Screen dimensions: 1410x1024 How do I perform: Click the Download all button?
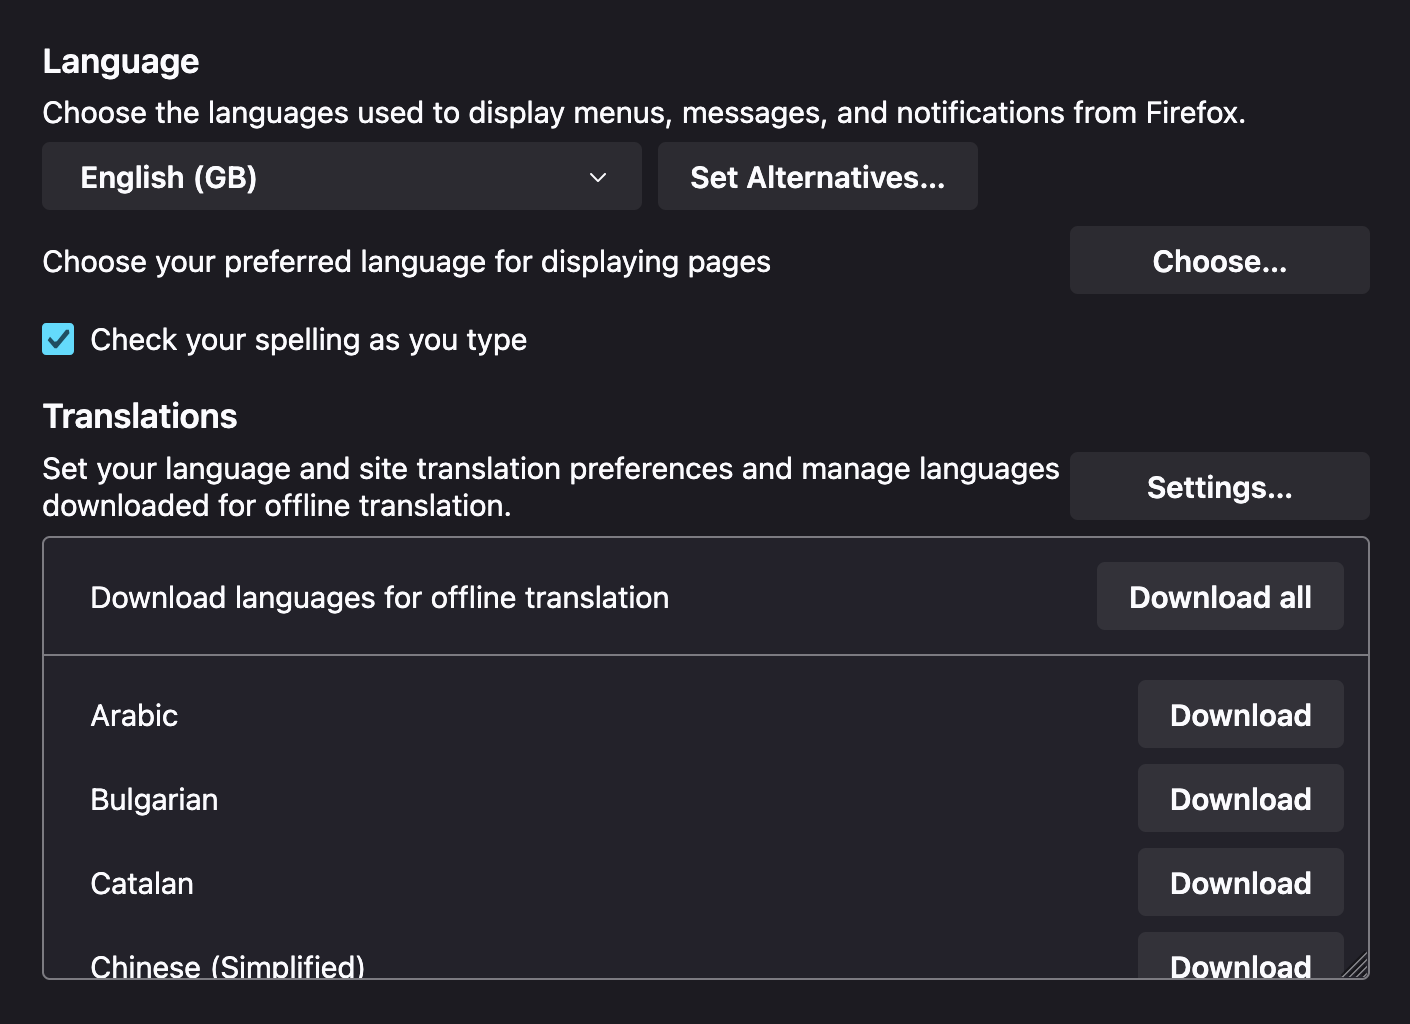click(1219, 596)
